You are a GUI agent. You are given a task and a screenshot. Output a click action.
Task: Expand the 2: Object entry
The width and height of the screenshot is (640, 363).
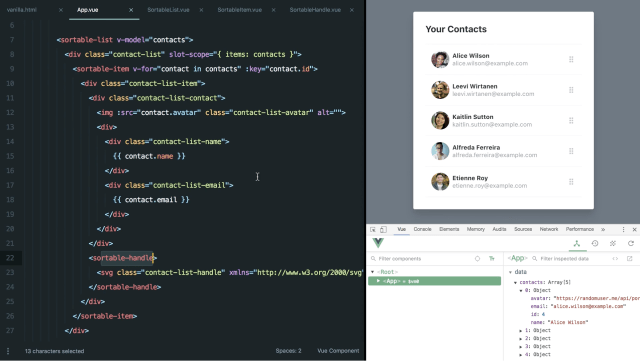(520, 339)
